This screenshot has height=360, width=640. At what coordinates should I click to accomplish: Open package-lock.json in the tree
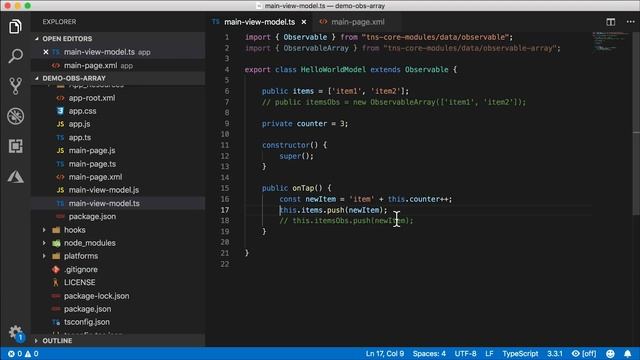coord(96,296)
